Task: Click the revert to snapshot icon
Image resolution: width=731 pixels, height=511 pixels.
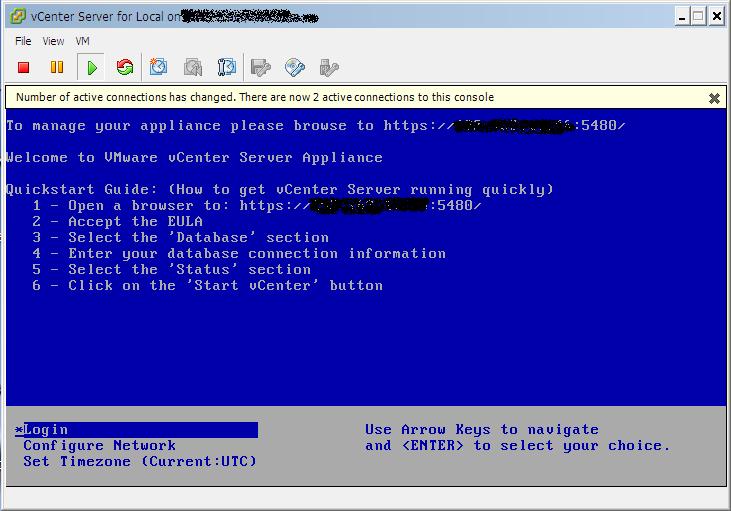Action: pos(193,68)
